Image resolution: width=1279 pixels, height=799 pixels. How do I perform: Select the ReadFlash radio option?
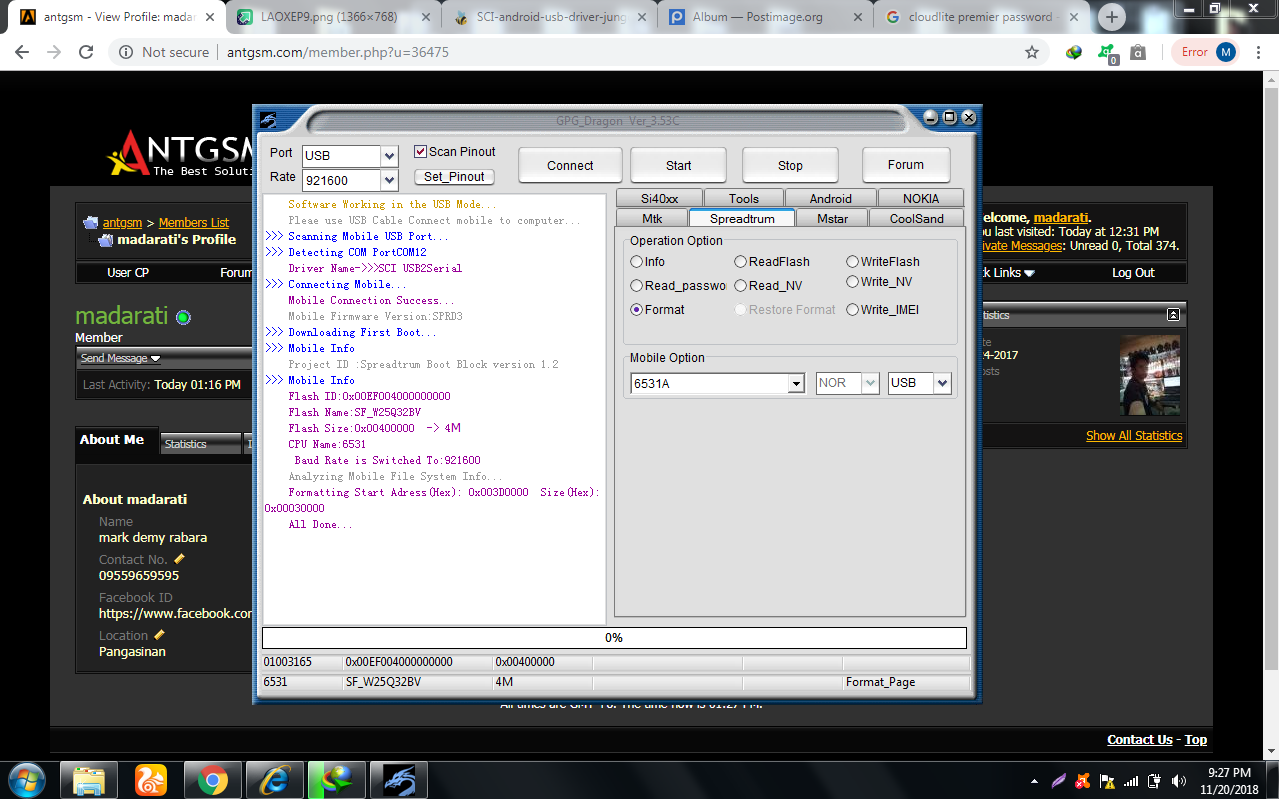click(740, 262)
